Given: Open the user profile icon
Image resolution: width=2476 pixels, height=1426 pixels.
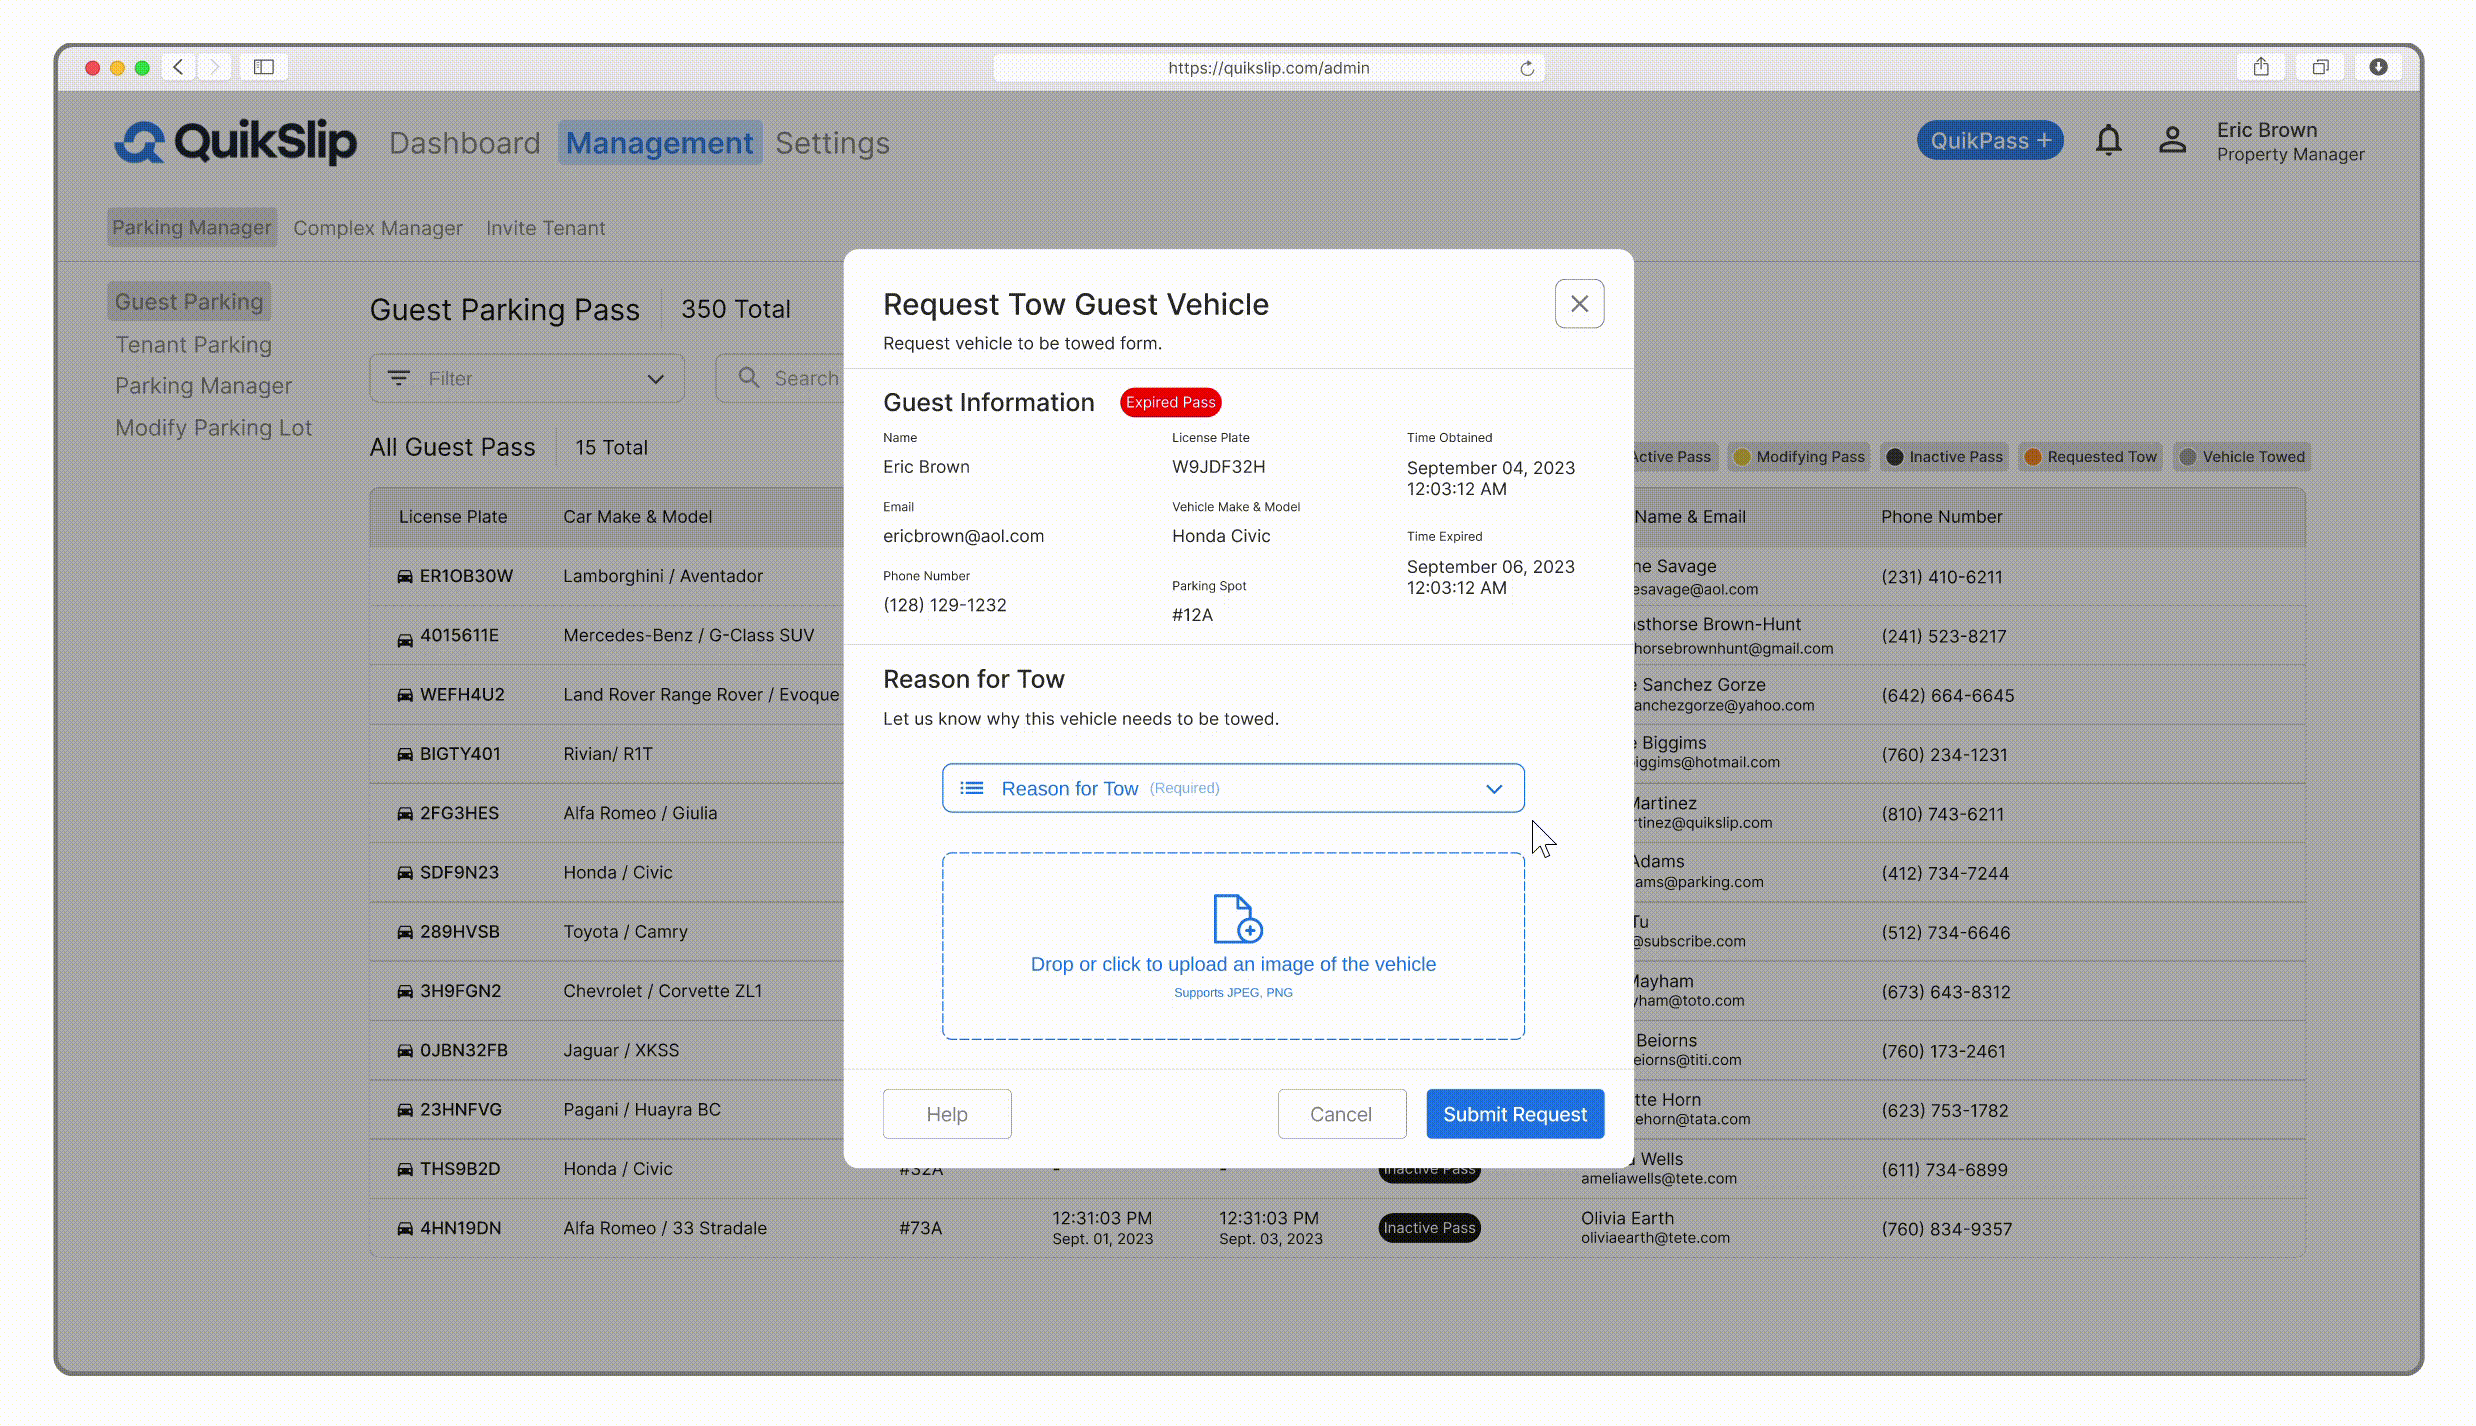Looking at the screenshot, I should tap(2171, 141).
